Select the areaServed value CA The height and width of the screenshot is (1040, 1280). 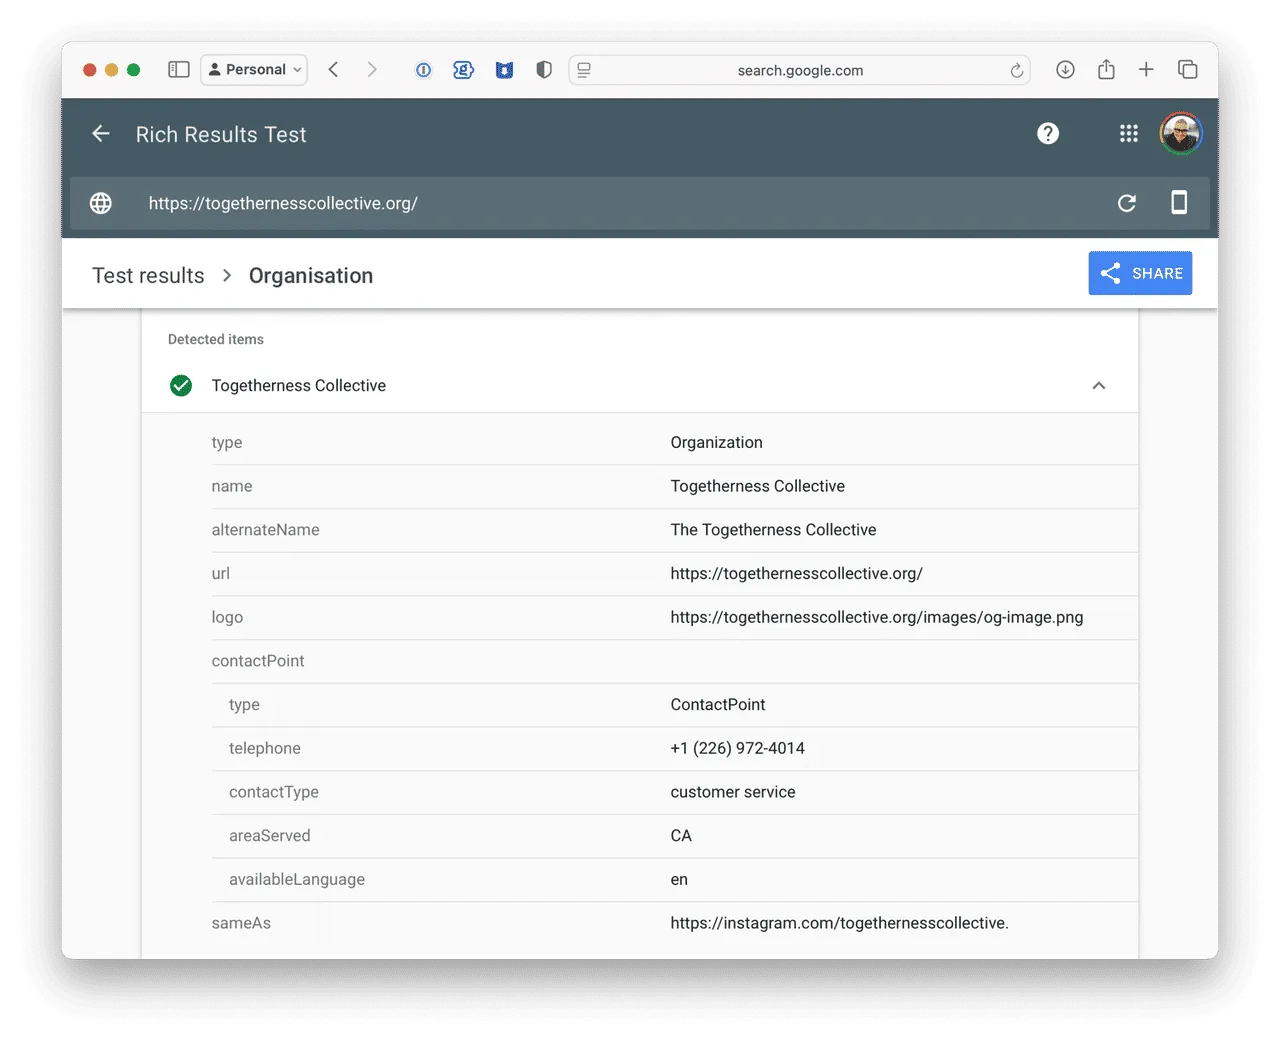point(681,836)
